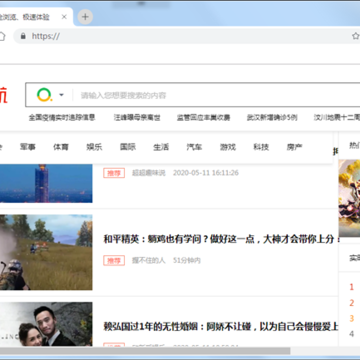Select rank 2 in the sidebar hot list

(x=351, y=303)
